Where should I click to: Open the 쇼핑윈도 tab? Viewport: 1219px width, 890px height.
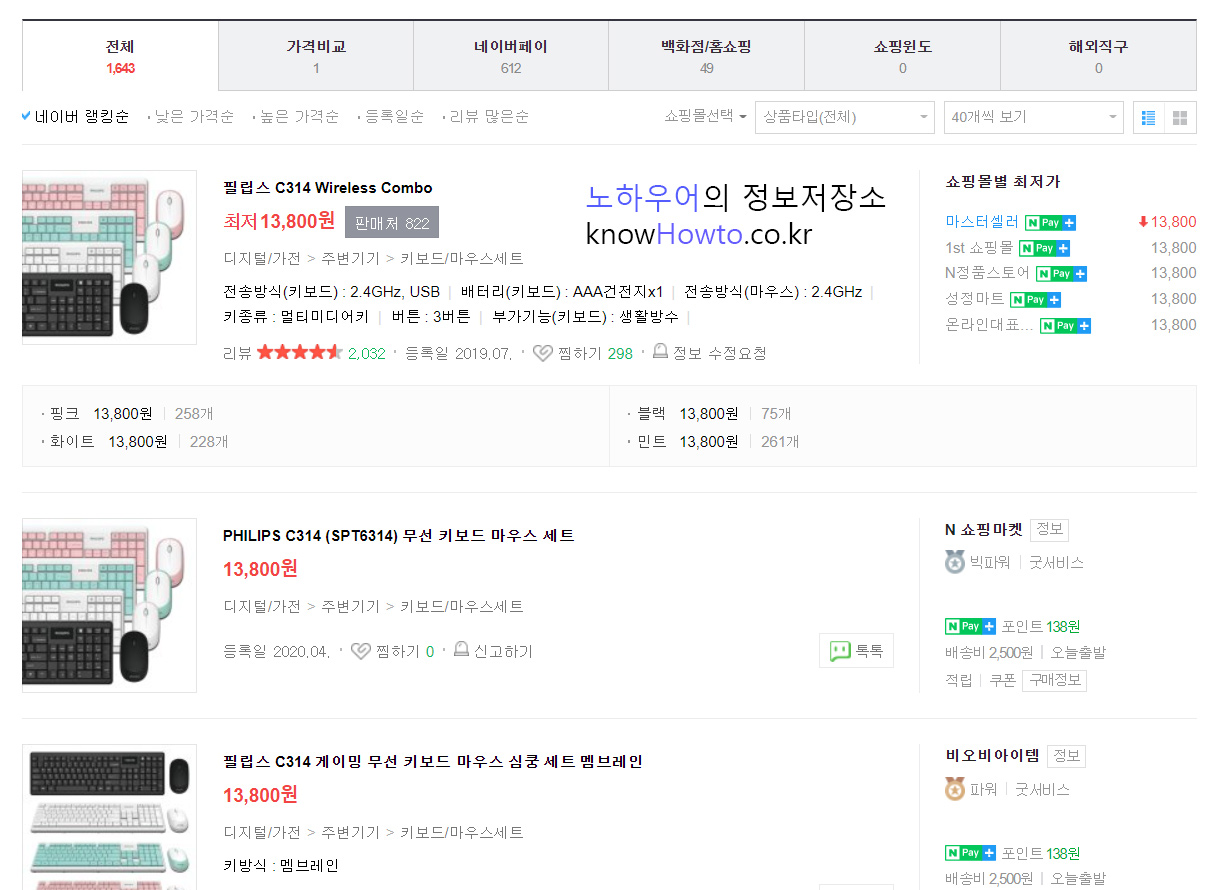pyautogui.click(x=903, y=56)
